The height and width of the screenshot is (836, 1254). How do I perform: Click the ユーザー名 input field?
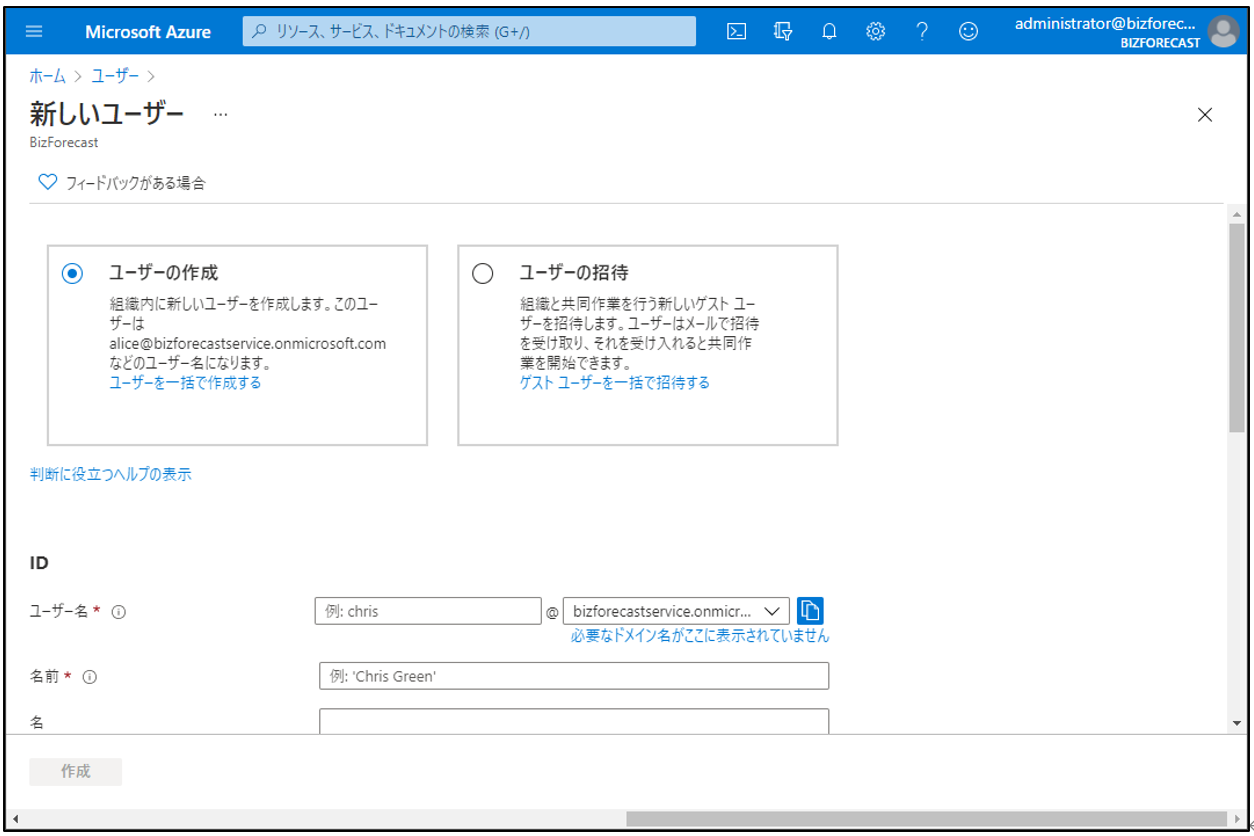(427, 611)
